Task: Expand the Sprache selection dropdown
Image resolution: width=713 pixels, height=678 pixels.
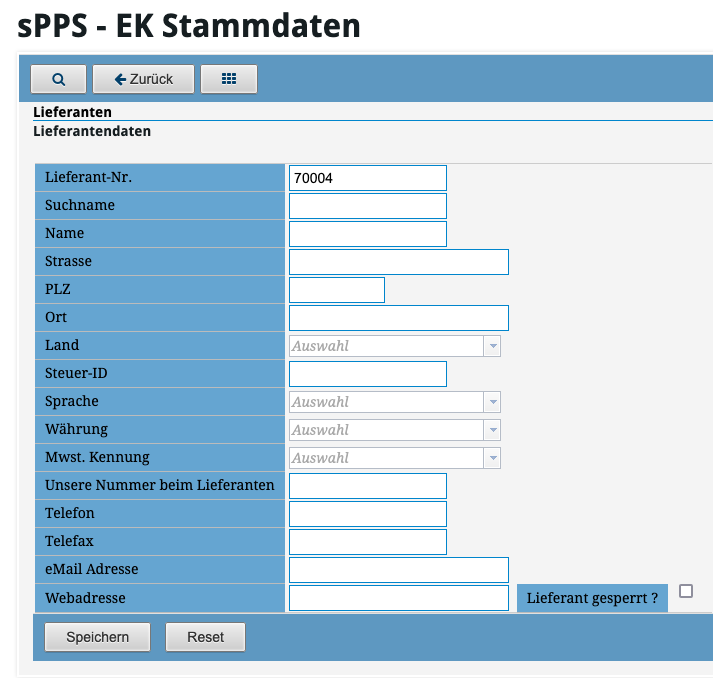Action: click(x=394, y=402)
